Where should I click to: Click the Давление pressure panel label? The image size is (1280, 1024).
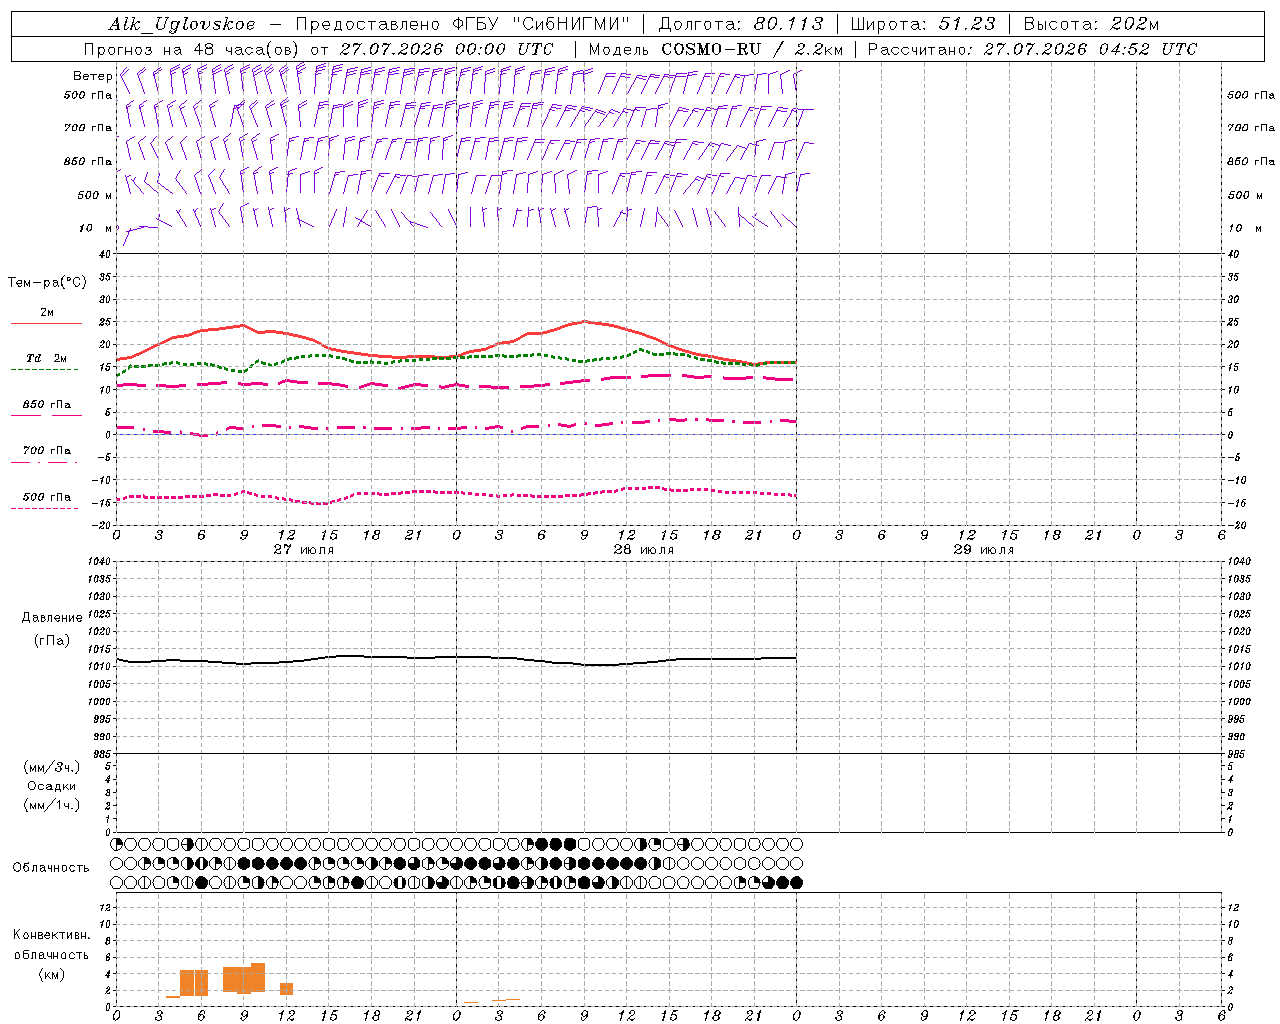[52, 618]
